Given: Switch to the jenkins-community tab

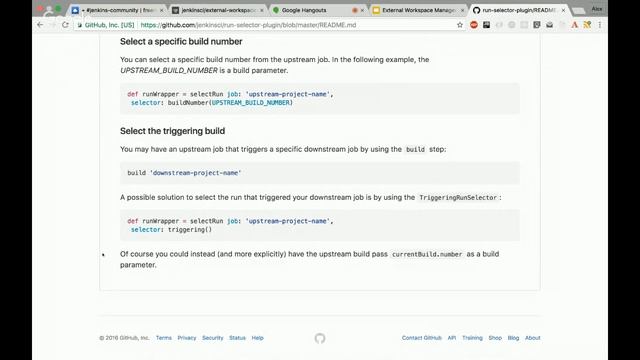Looking at the screenshot, I should coord(118,10).
